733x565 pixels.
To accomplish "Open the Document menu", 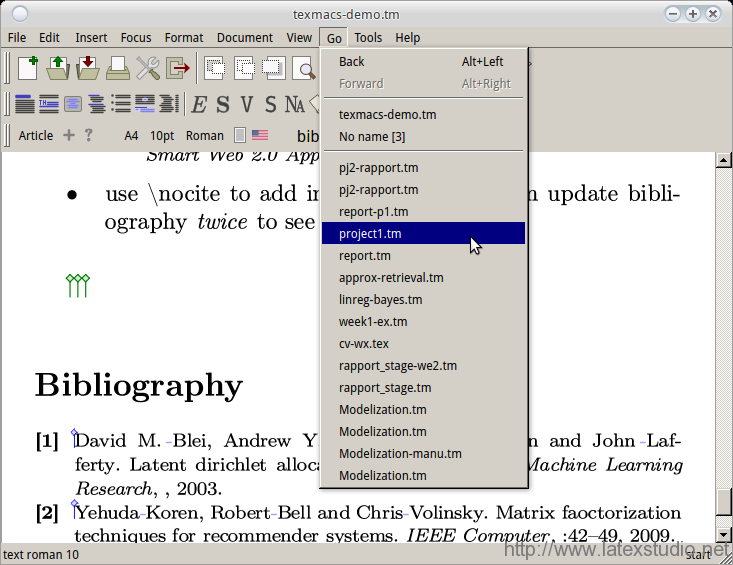I will coord(244,37).
